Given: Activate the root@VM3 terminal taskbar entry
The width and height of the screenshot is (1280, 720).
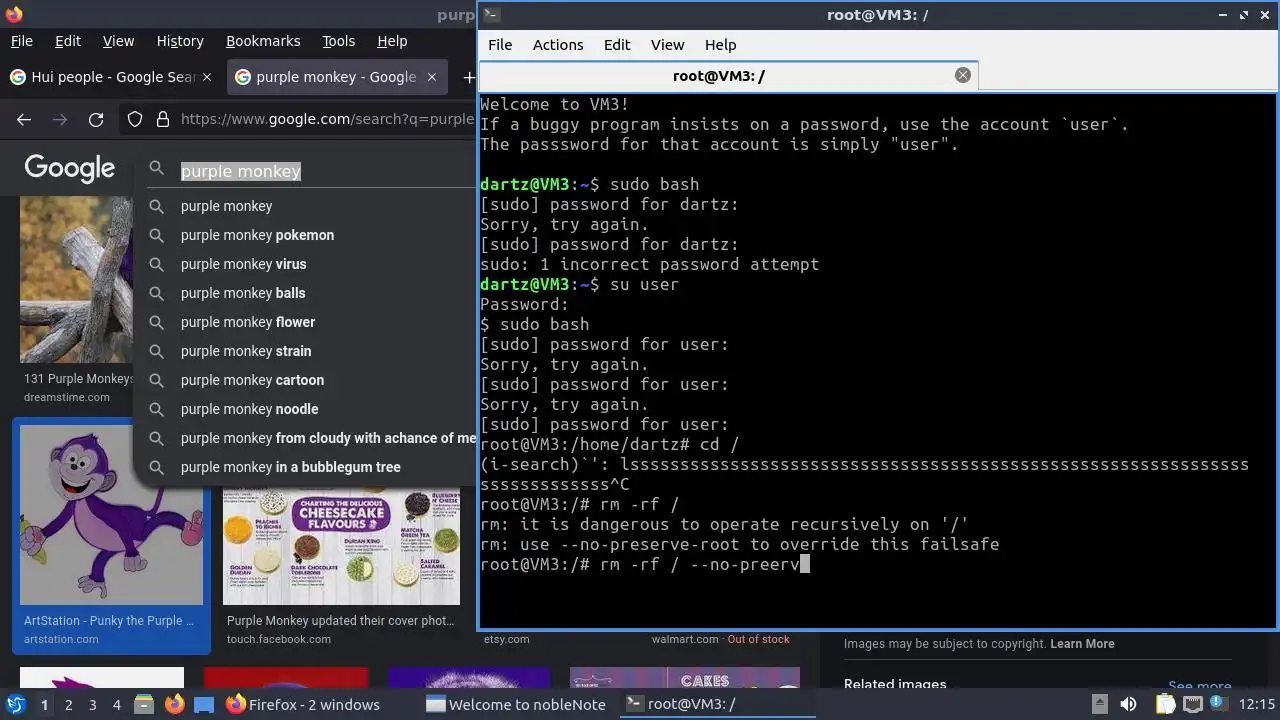Looking at the screenshot, I should [716, 704].
